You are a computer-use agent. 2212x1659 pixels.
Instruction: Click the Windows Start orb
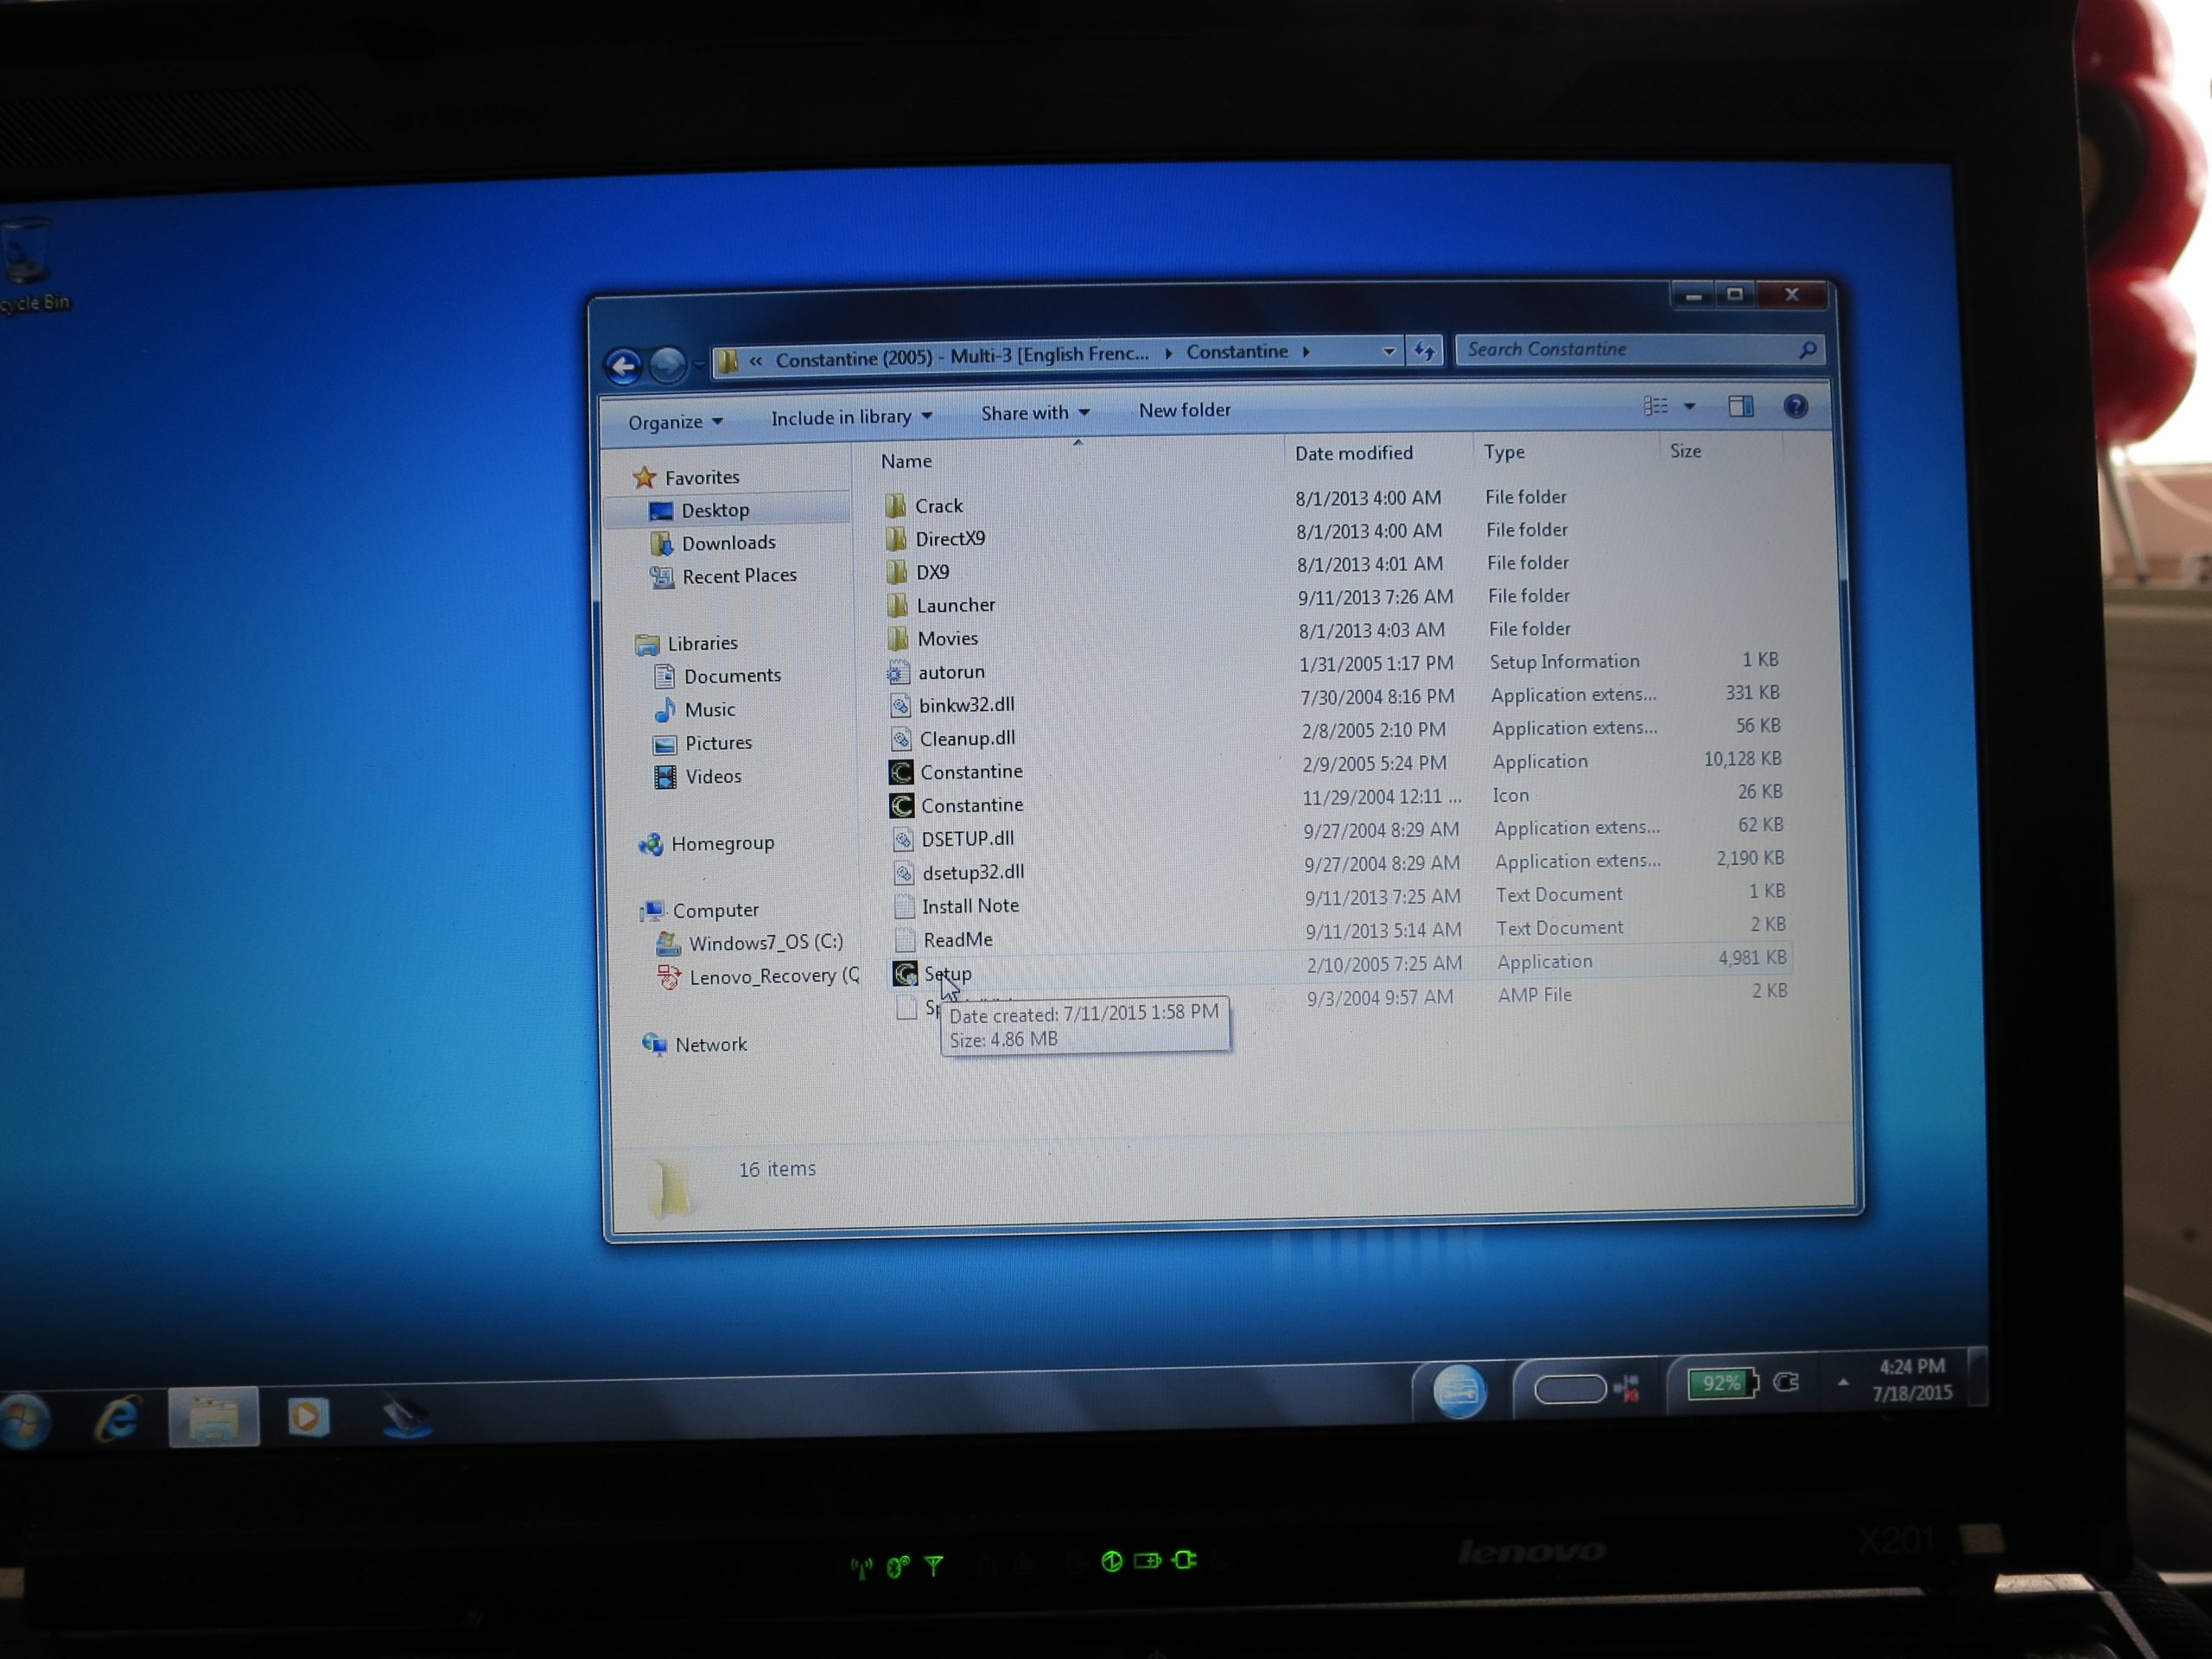pyautogui.click(x=24, y=1420)
